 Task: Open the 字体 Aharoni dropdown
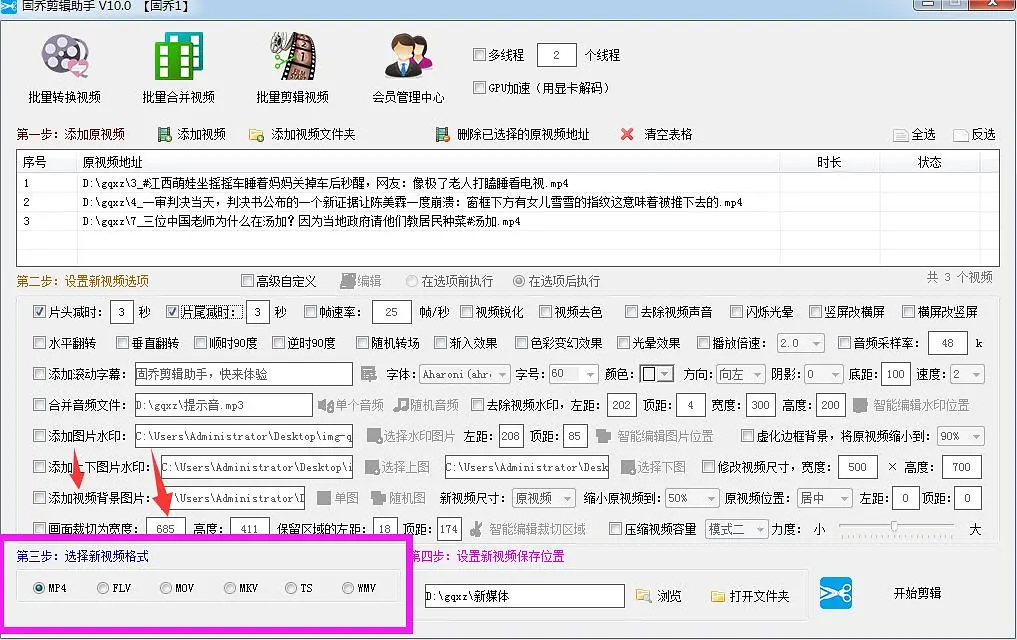(x=464, y=374)
